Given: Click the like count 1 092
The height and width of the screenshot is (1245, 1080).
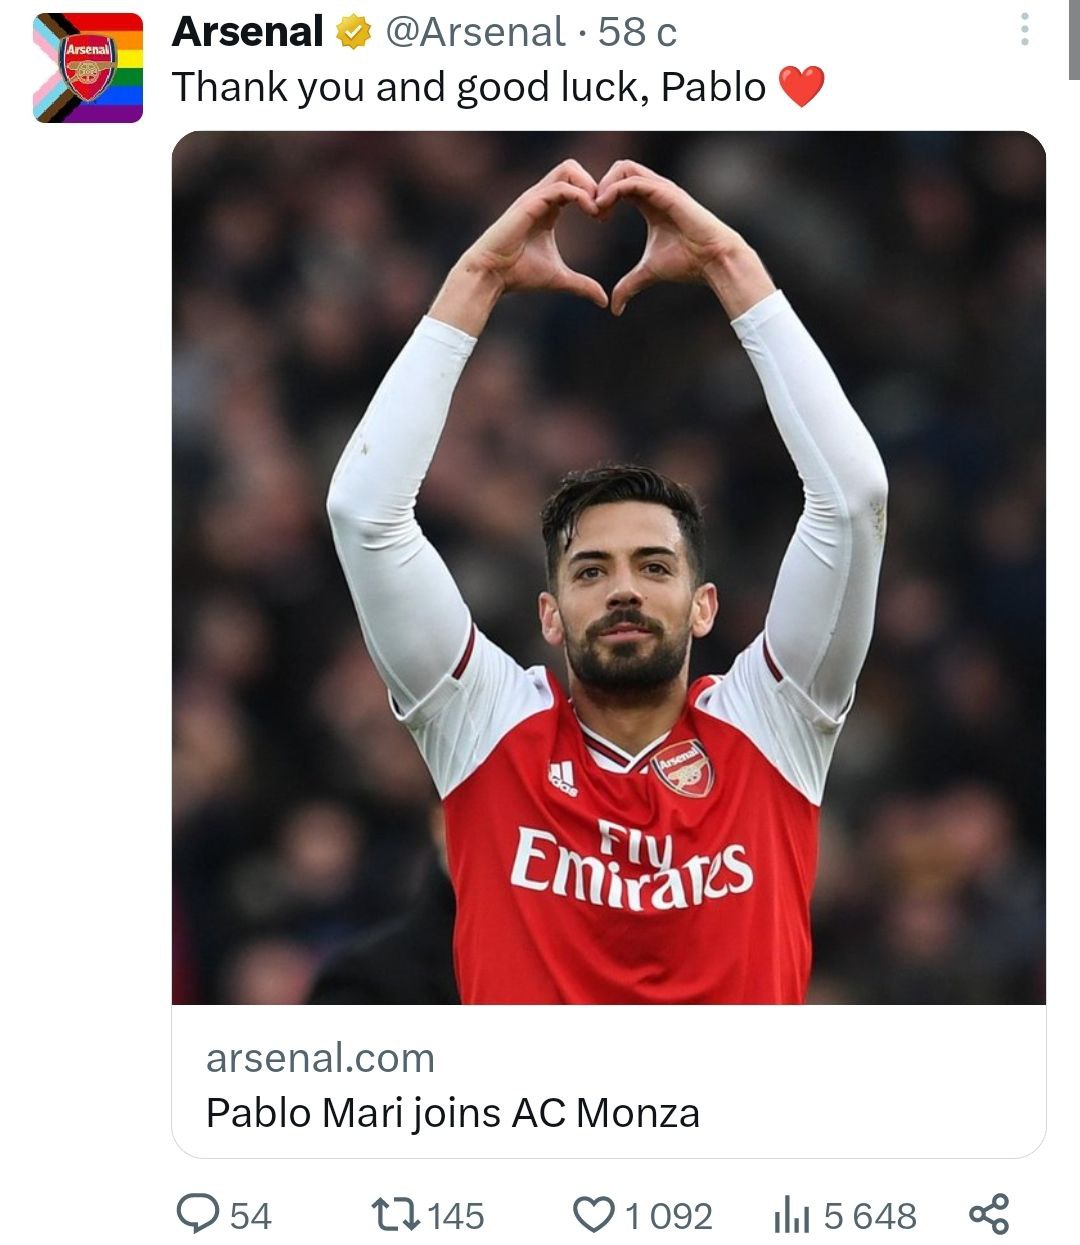Looking at the screenshot, I should (x=669, y=1216).
